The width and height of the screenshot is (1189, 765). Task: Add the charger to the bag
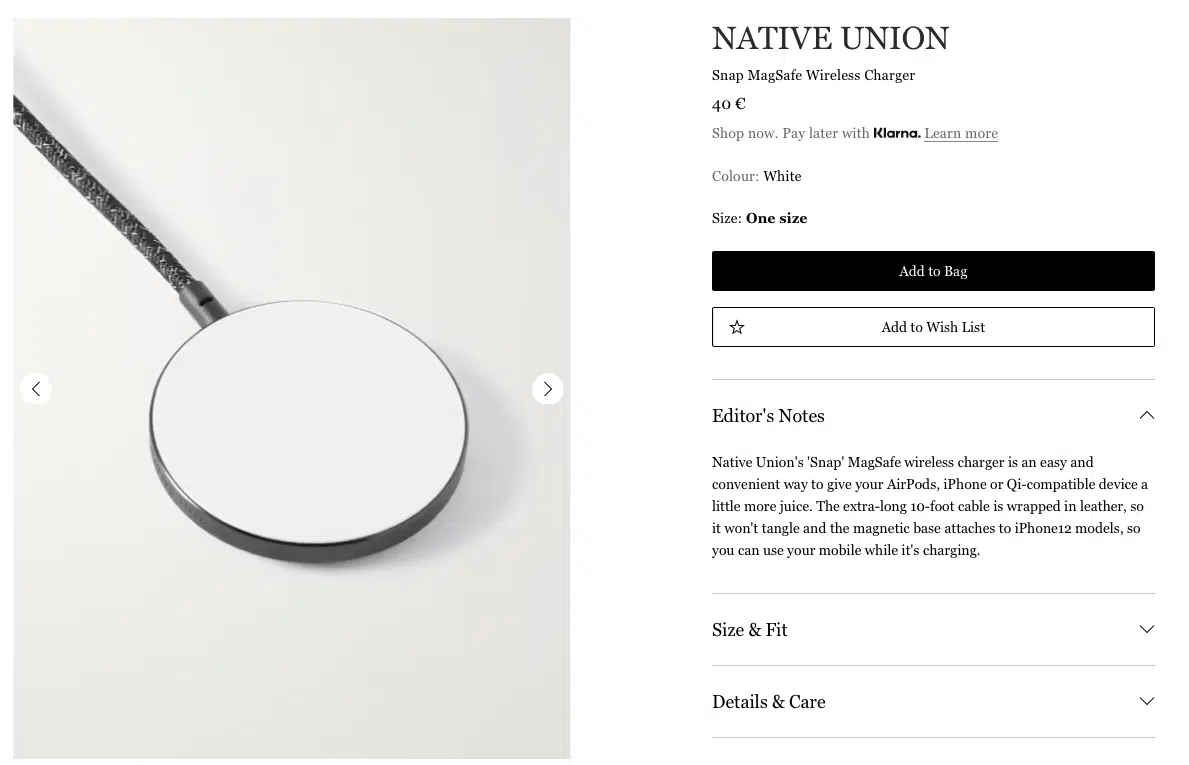click(932, 271)
